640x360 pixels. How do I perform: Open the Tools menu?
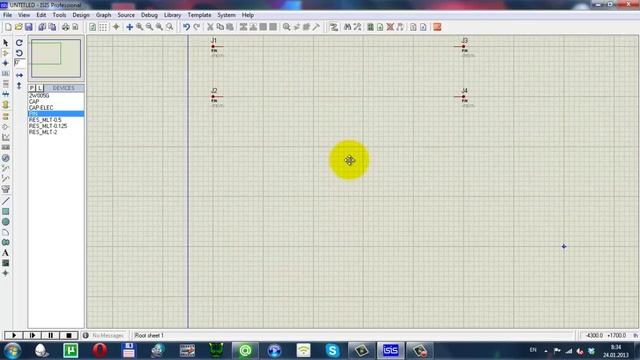coord(59,15)
